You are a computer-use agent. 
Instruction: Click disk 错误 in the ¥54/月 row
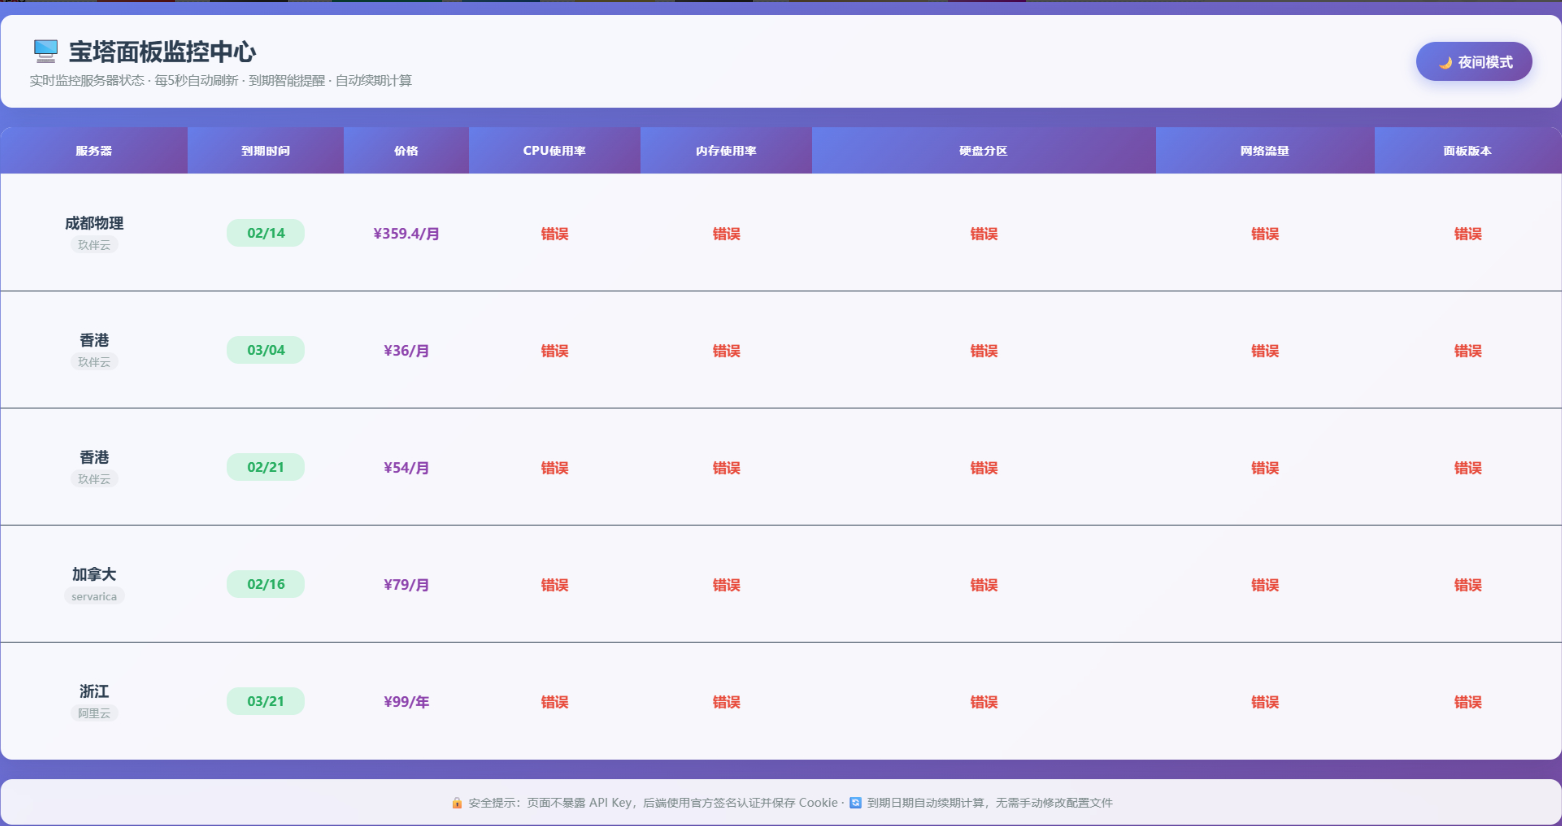pos(984,467)
